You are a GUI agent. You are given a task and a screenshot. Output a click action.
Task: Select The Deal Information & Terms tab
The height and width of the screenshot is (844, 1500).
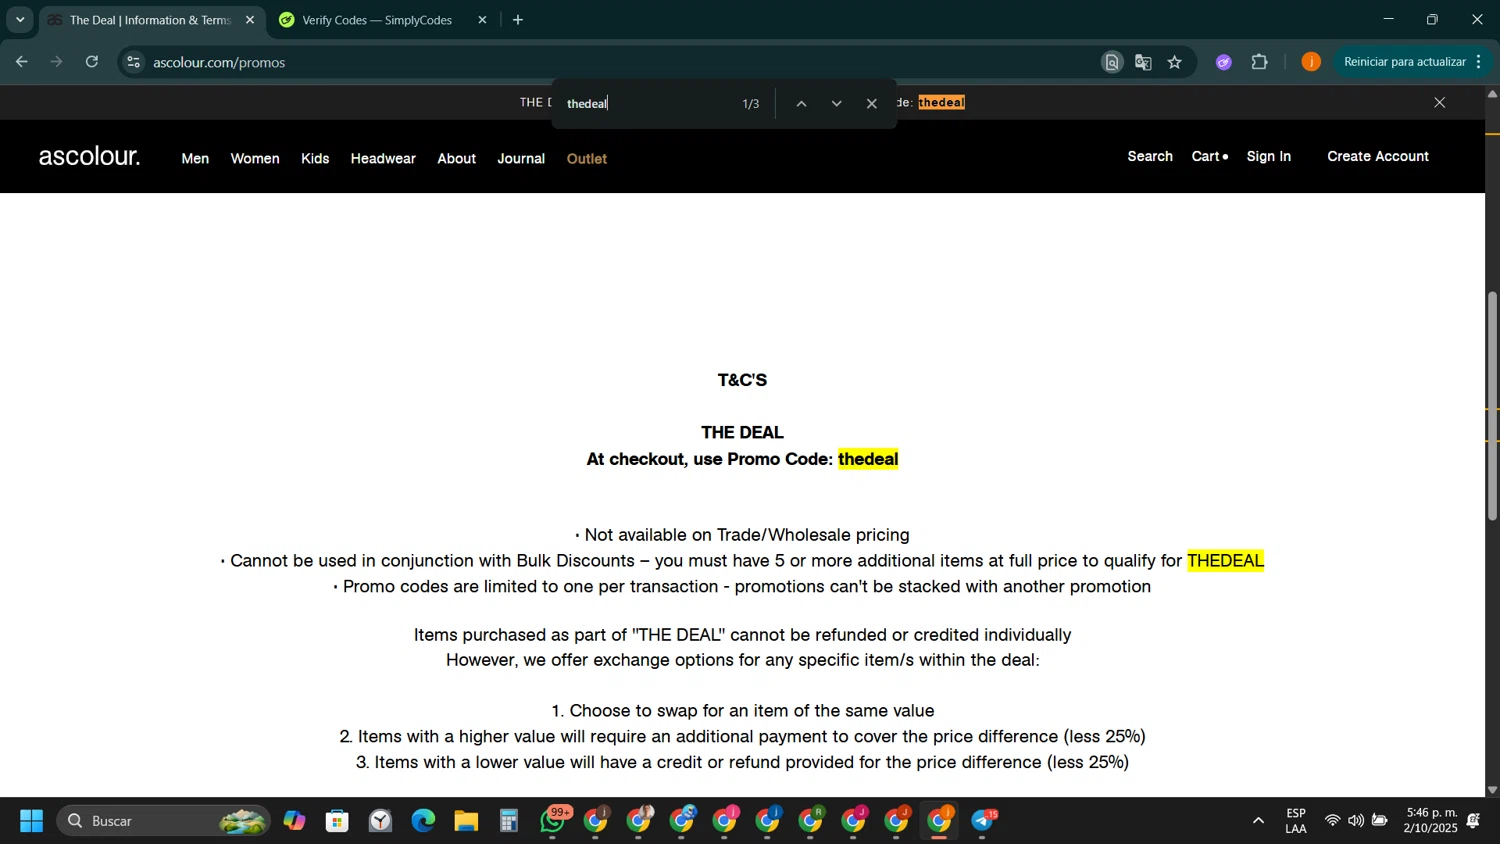[153, 20]
